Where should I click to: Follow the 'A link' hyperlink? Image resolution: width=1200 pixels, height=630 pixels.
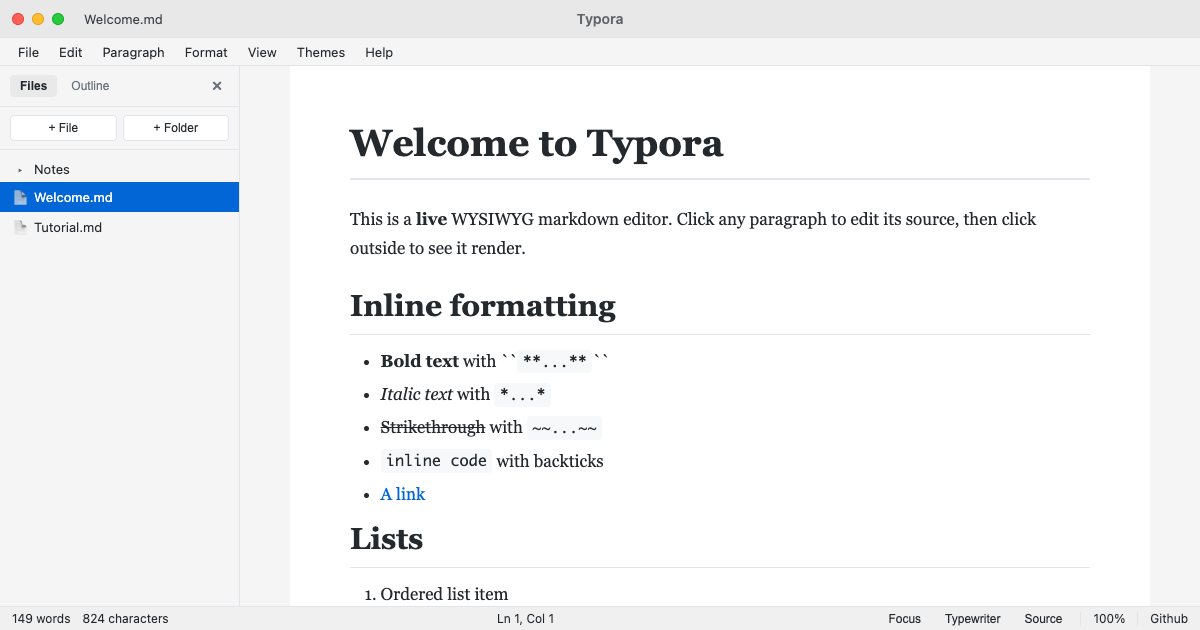403,494
